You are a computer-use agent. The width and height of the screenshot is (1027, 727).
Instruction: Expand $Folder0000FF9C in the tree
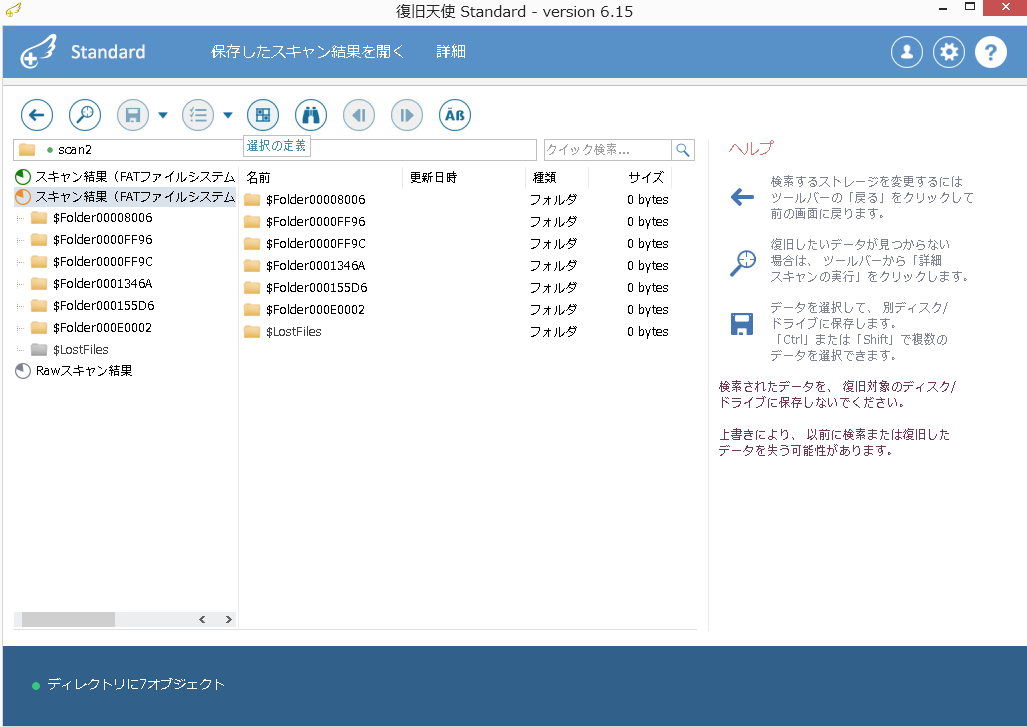pyautogui.click(x=20, y=262)
